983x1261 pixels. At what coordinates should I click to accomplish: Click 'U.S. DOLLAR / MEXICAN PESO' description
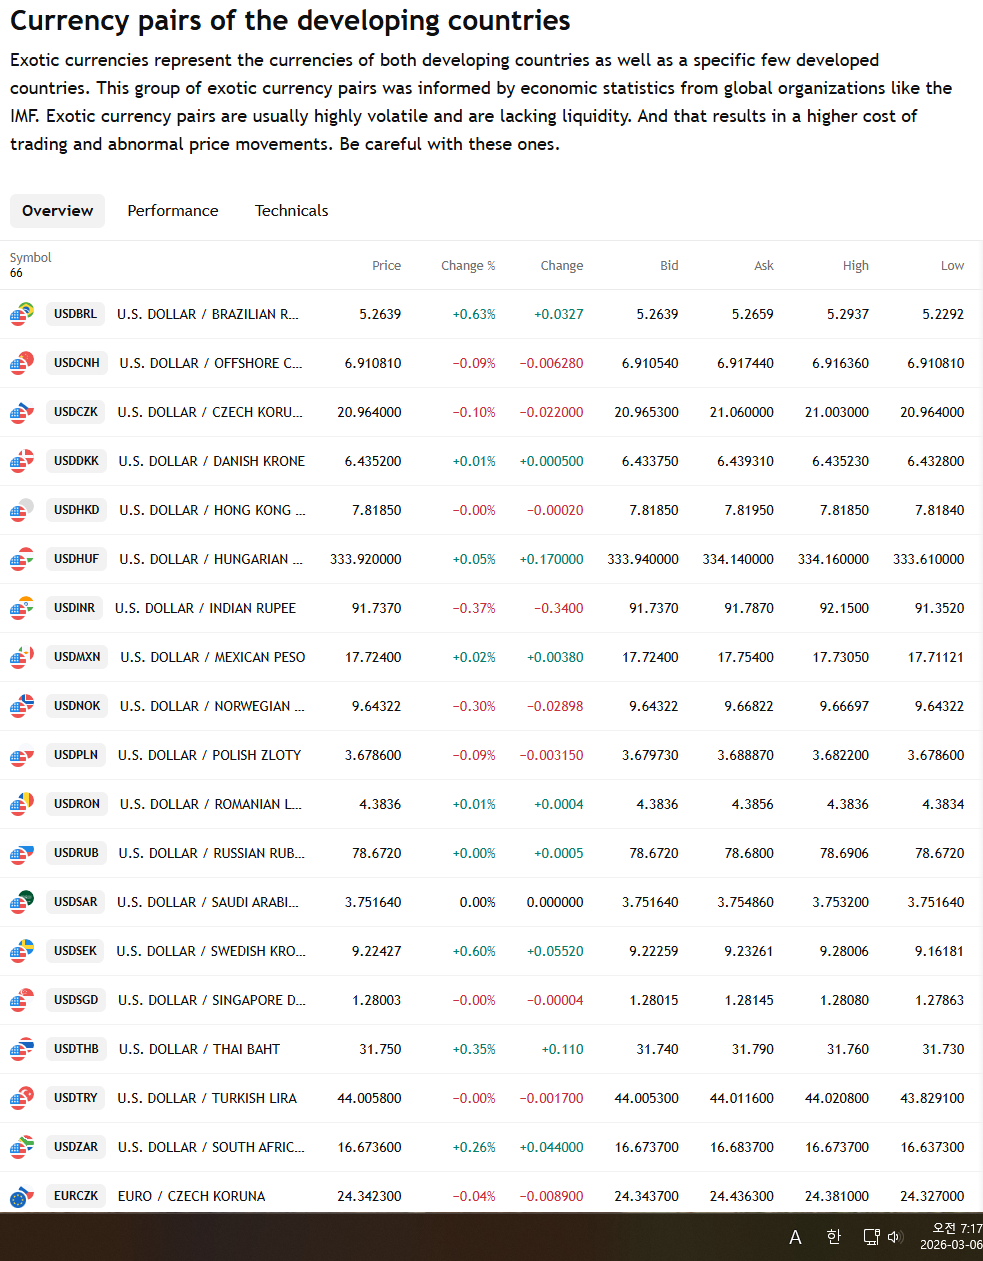[x=213, y=657]
